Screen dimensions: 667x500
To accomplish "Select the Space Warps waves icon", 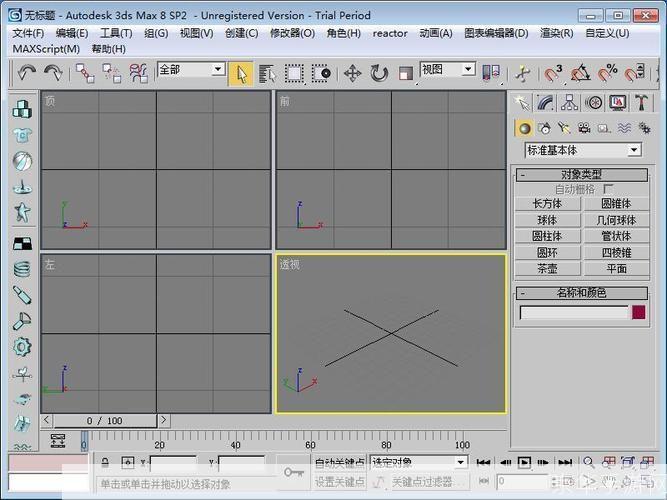I will [x=624, y=128].
